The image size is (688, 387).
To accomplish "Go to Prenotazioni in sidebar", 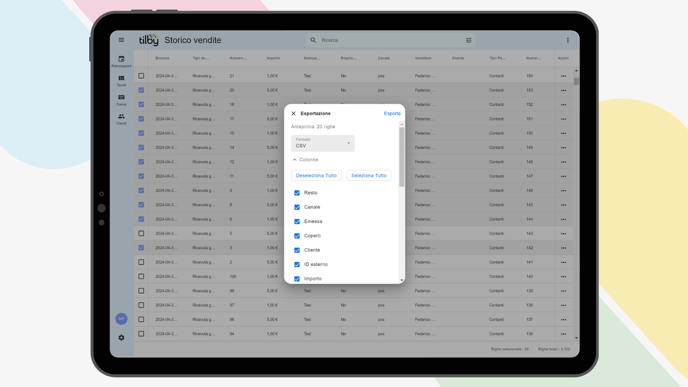I will tap(122, 61).
